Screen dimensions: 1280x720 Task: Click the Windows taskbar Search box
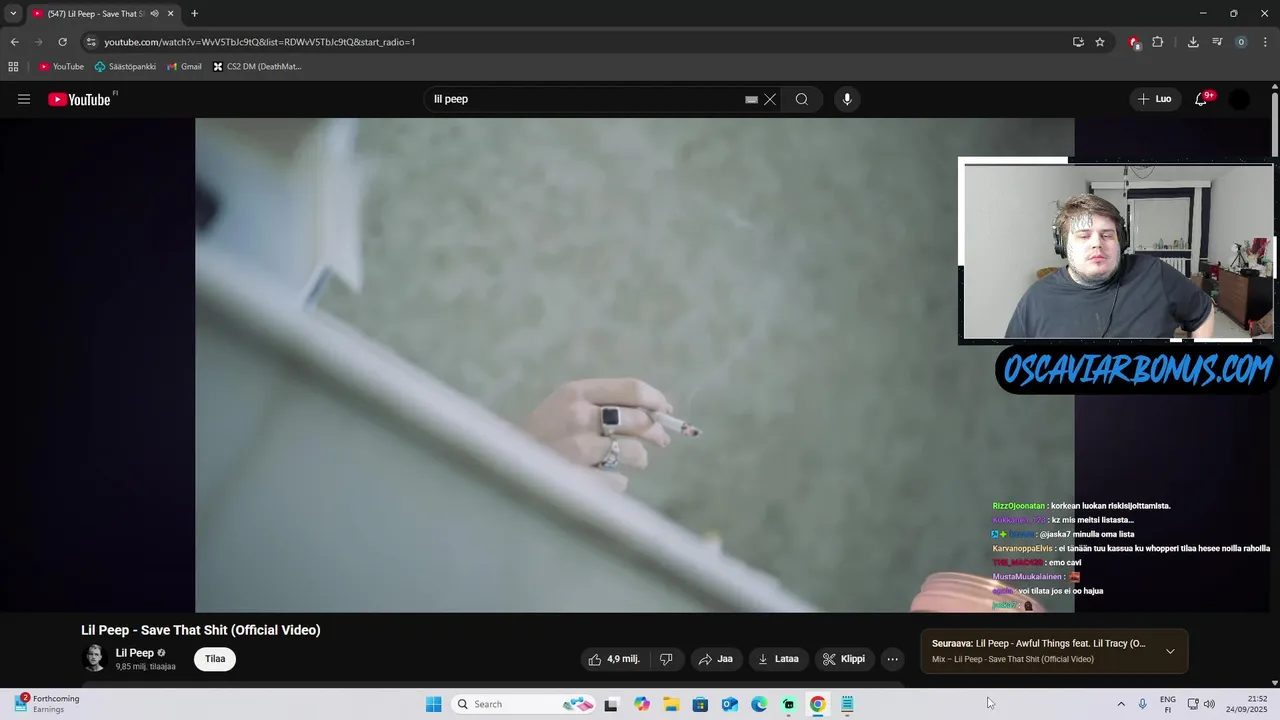coord(523,704)
